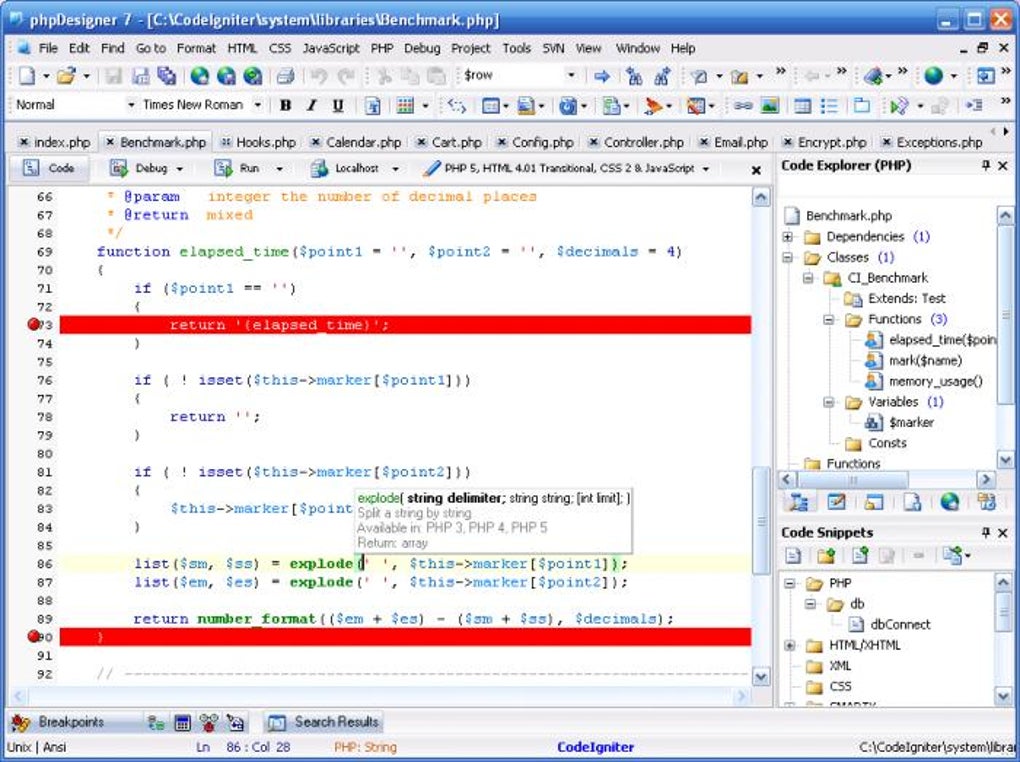The image size is (1020, 762).
Task: Select the memory_usage() function in Code Explorer
Action: click(935, 381)
